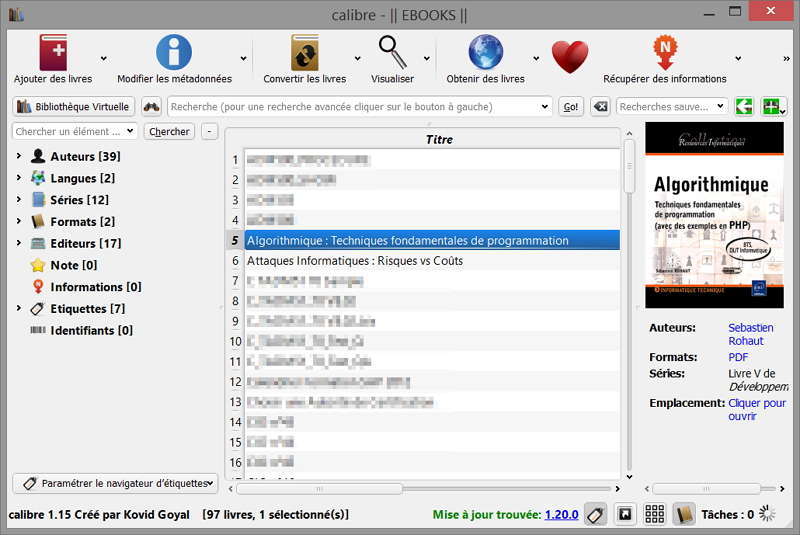Open the Obtenir des livres dropdown arrow
Image resolution: width=800 pixels, height=535 pixels.
(536, 59)
